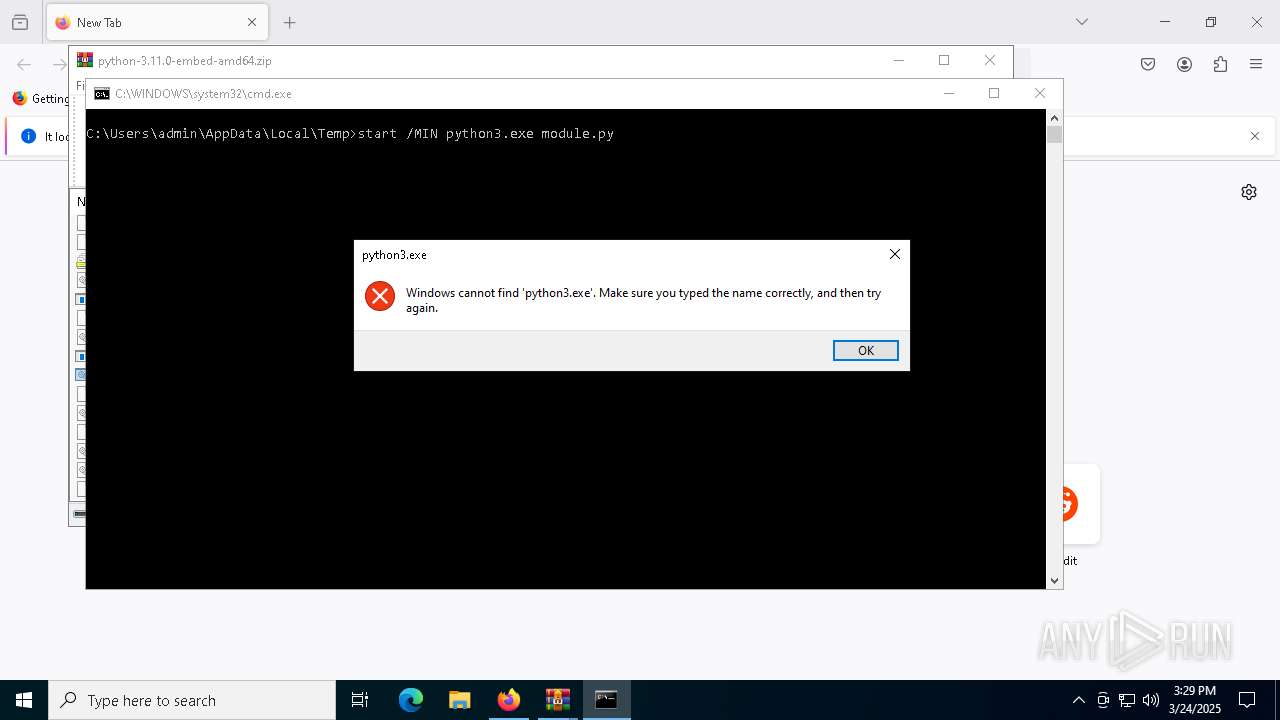Open the New Tab browser tab
The height and width of the screenshot is (720, 1280).
(x=157, y=22)
